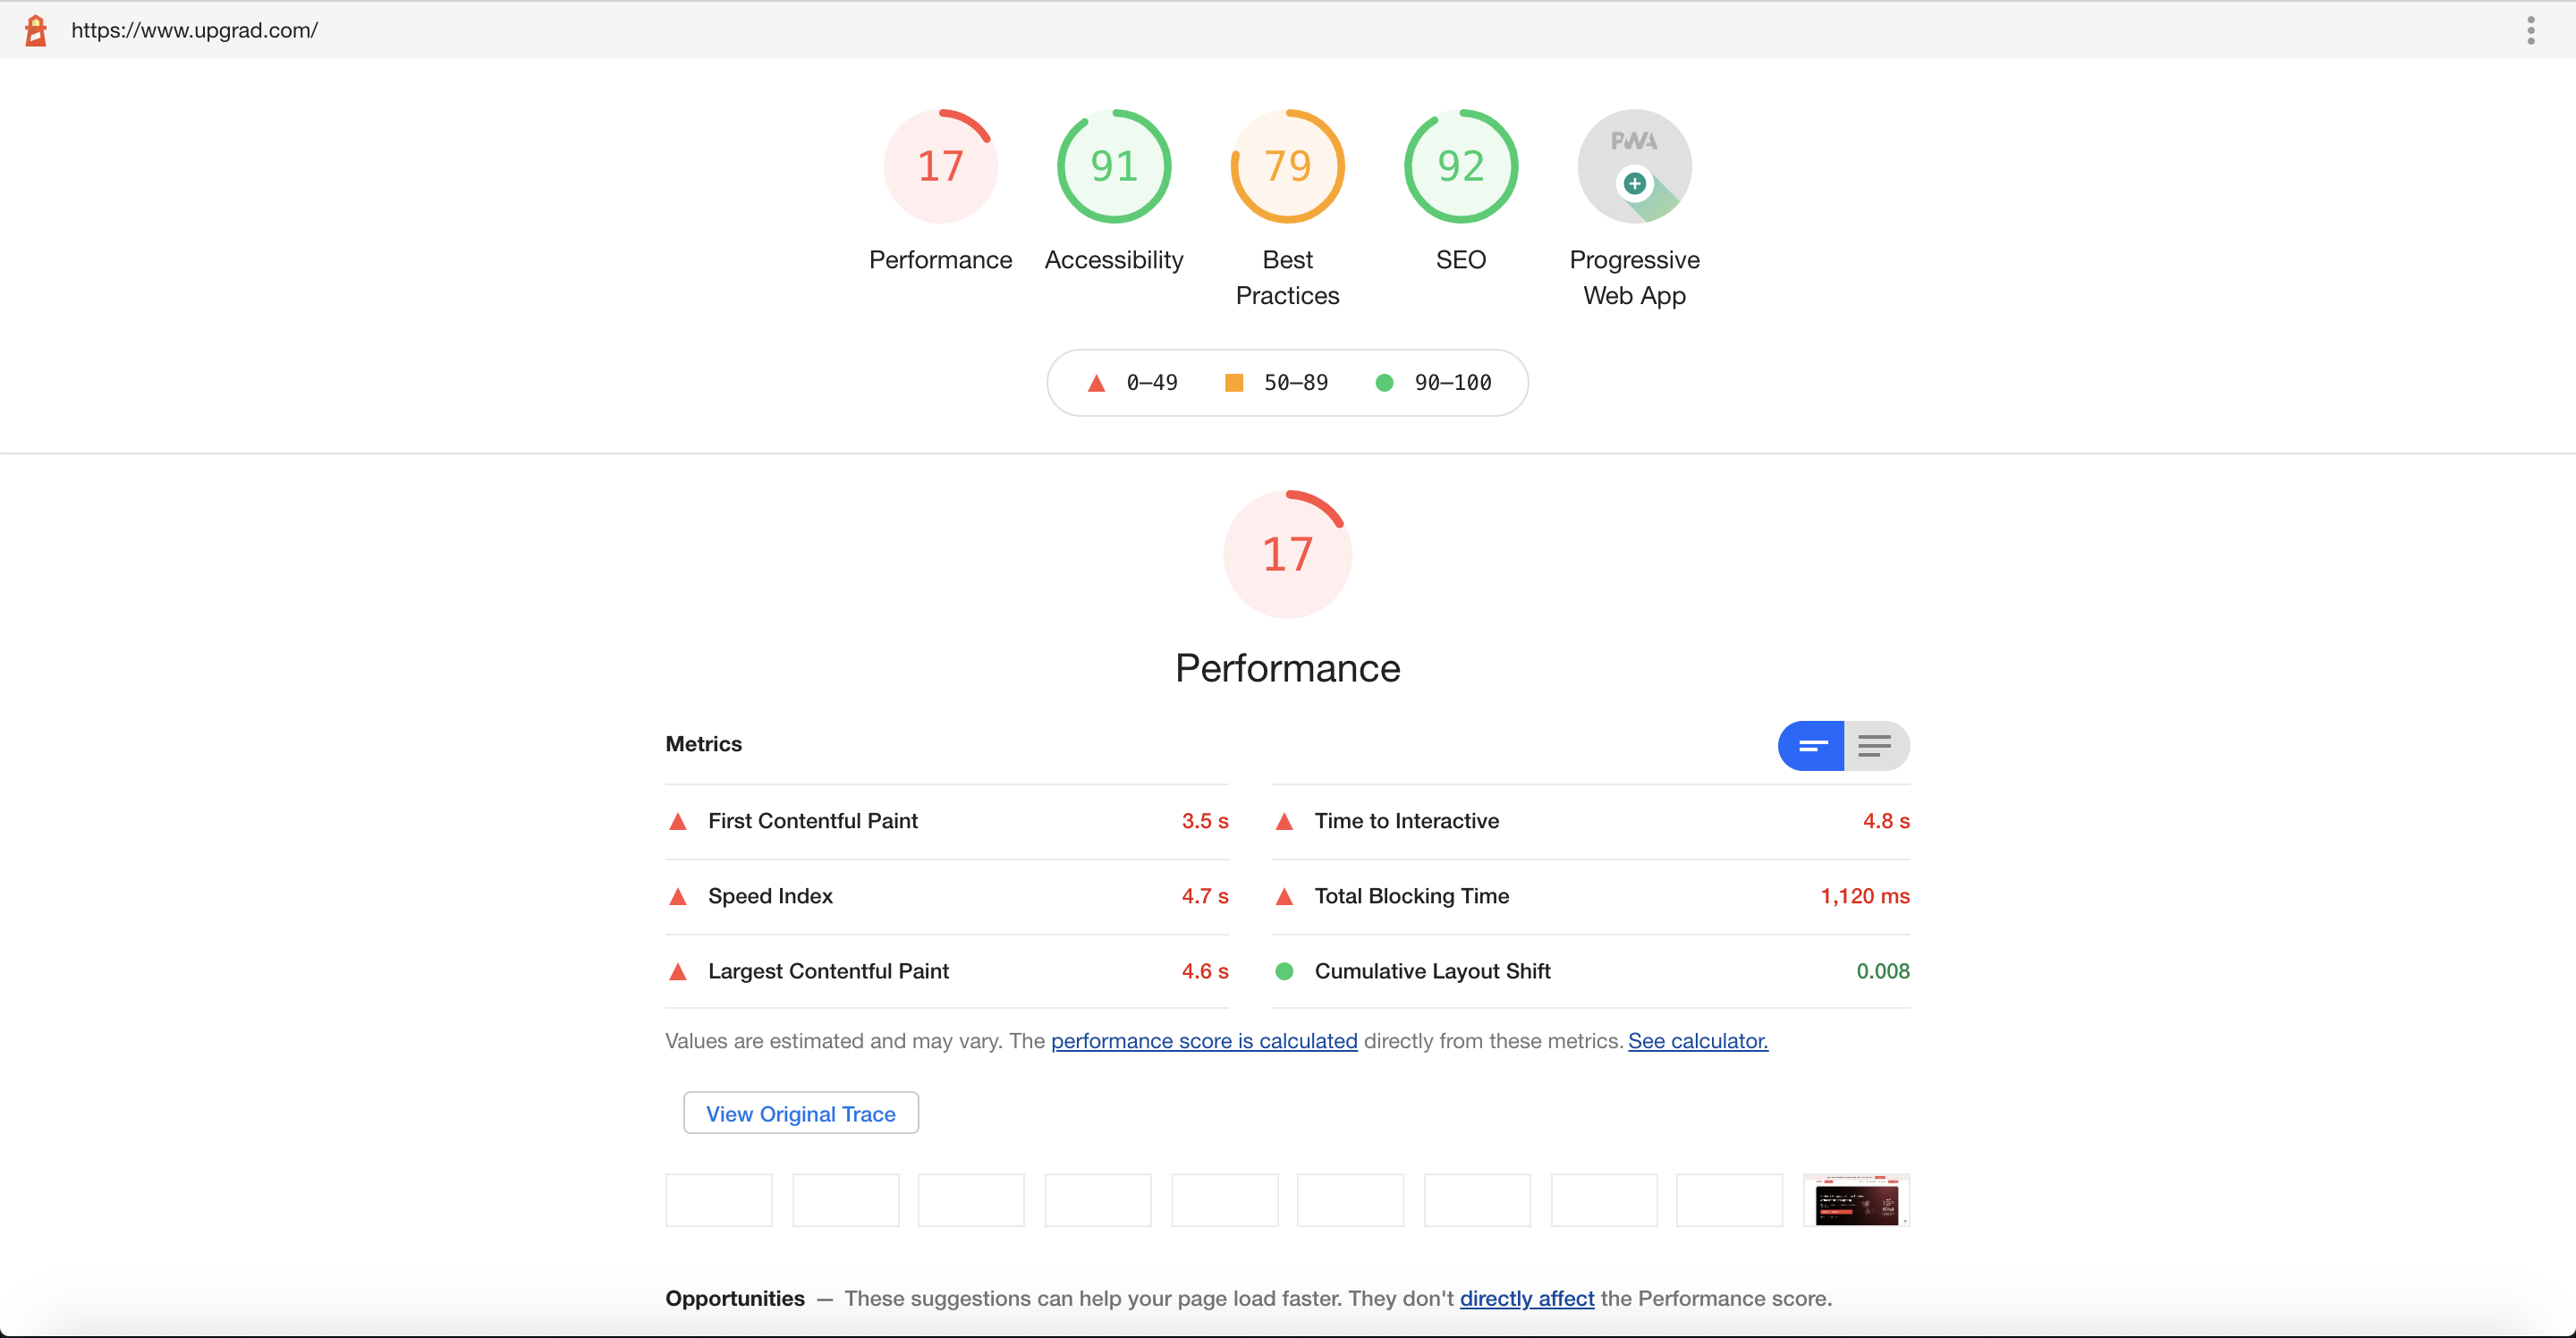The height and width of the screenshot is (1338, 2576).
Task: Open the three-dot tools menu
Action: click(2530, 30)
